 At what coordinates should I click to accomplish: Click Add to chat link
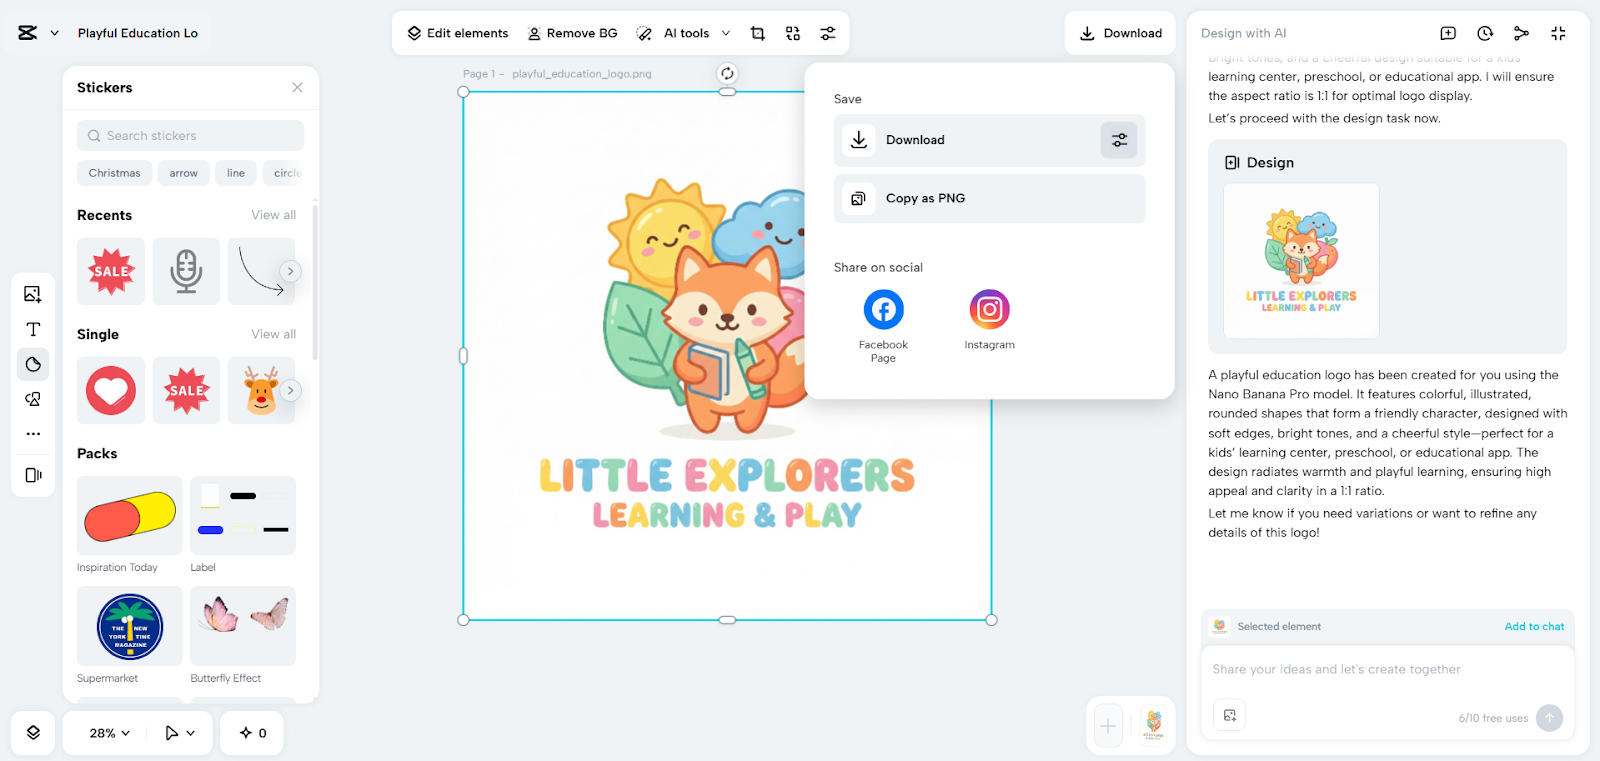(x=1534, y=626)
